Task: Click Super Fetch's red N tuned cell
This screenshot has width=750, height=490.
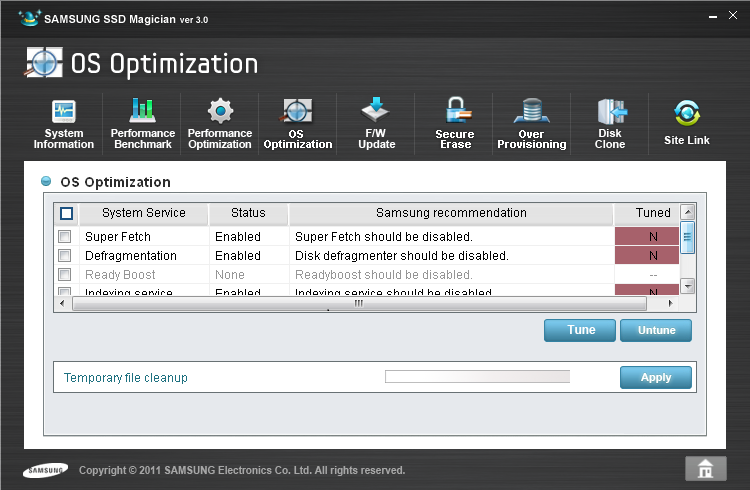Action: click(647, 236)
